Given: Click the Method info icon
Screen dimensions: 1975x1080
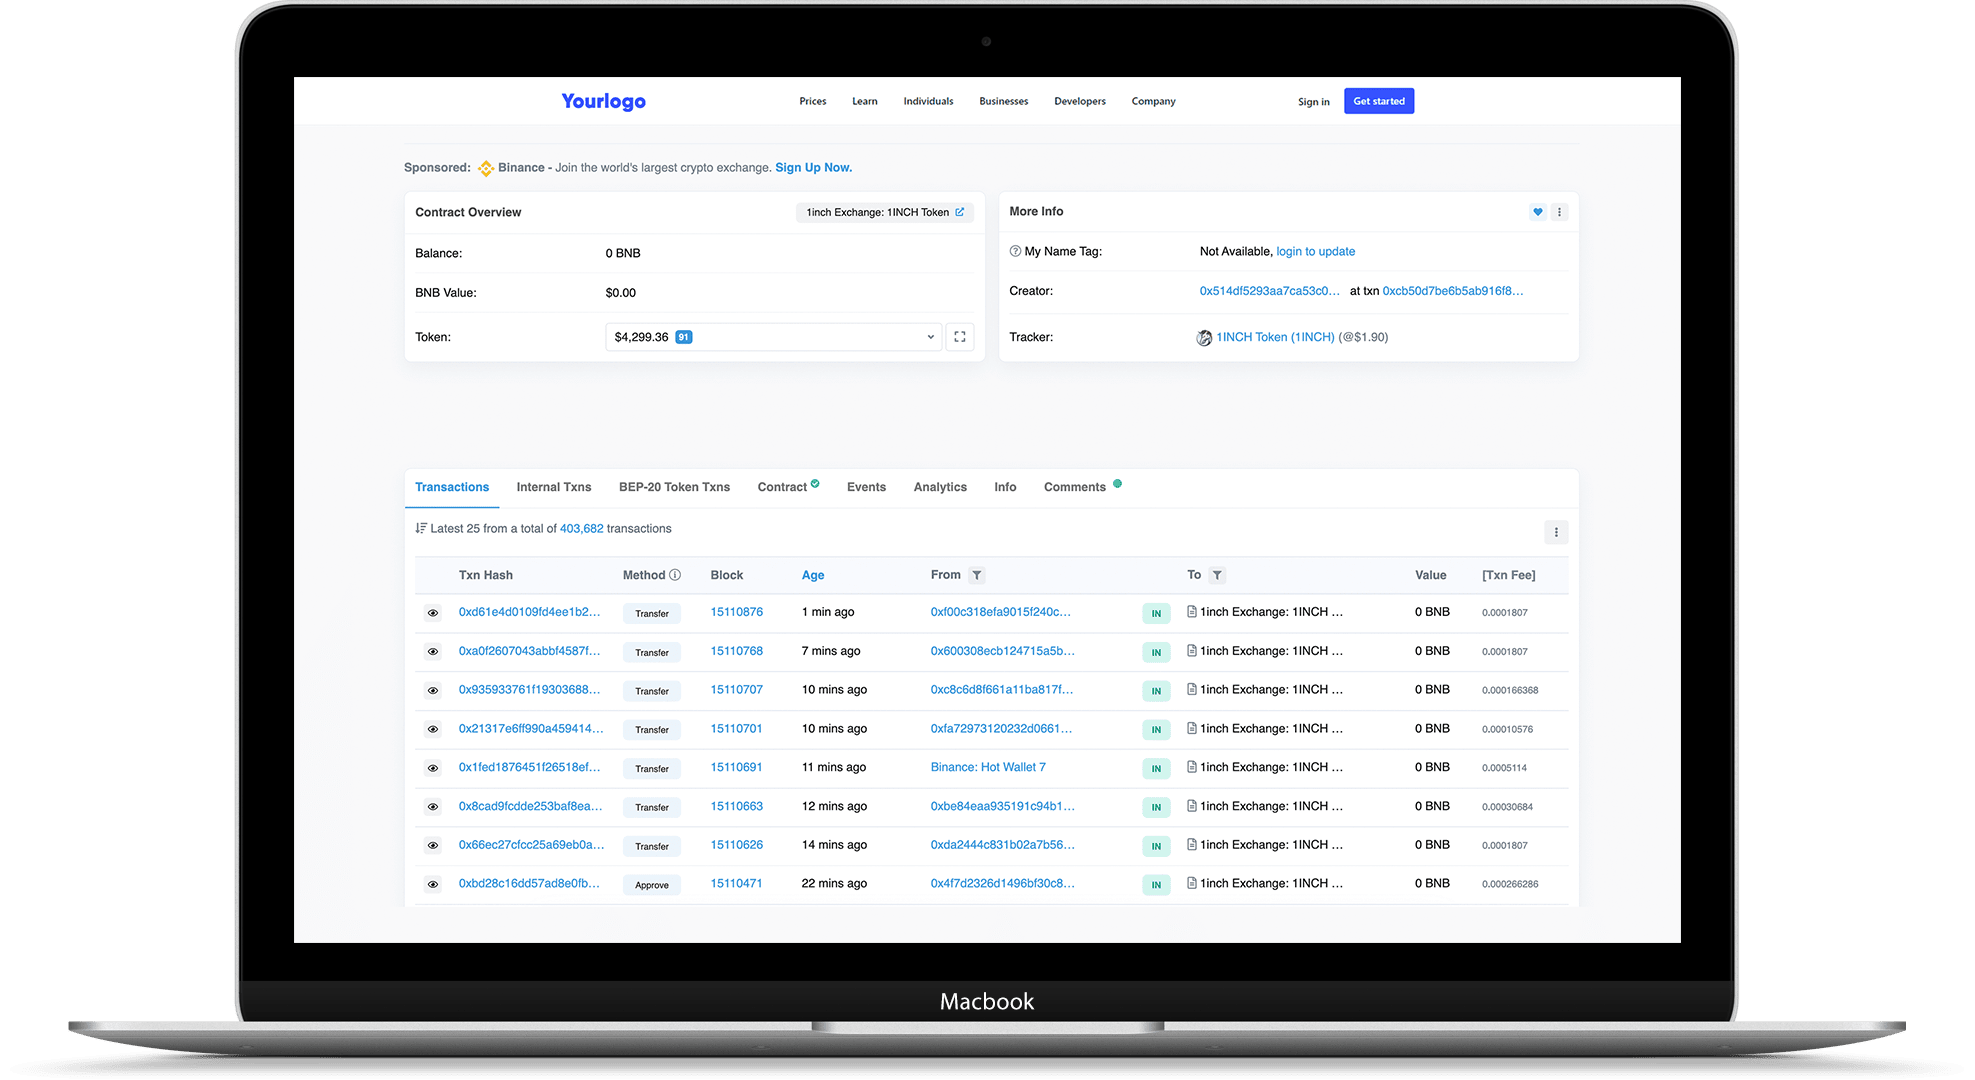Looking at the screenshot, I should coord(675,575).
